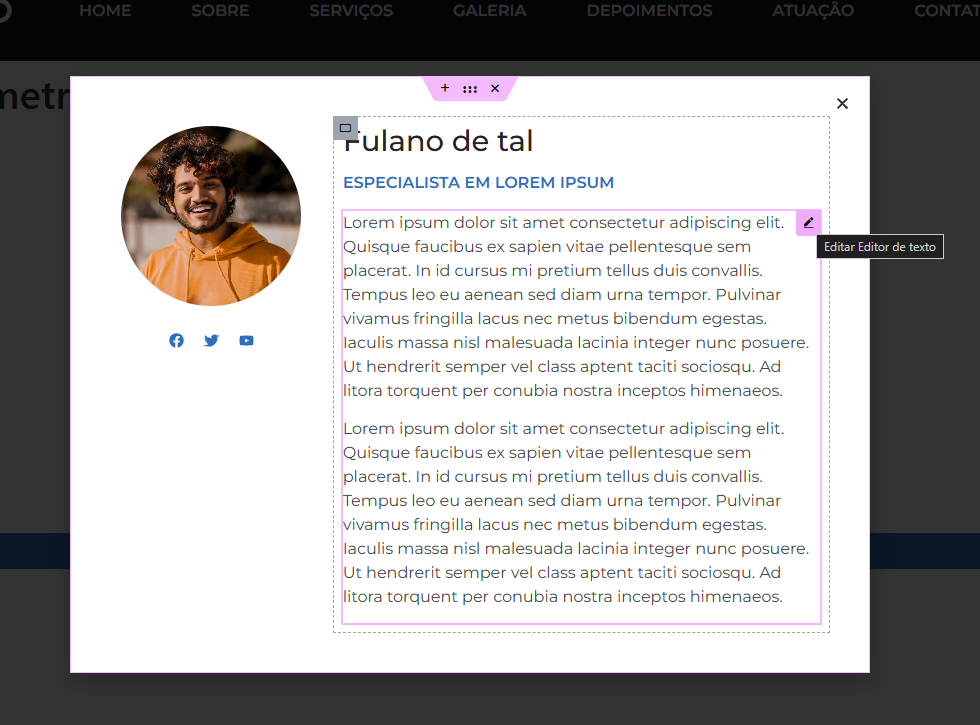Click the six-dot grid icon on the section handle

pyautogui.click(x=470, y=89)
